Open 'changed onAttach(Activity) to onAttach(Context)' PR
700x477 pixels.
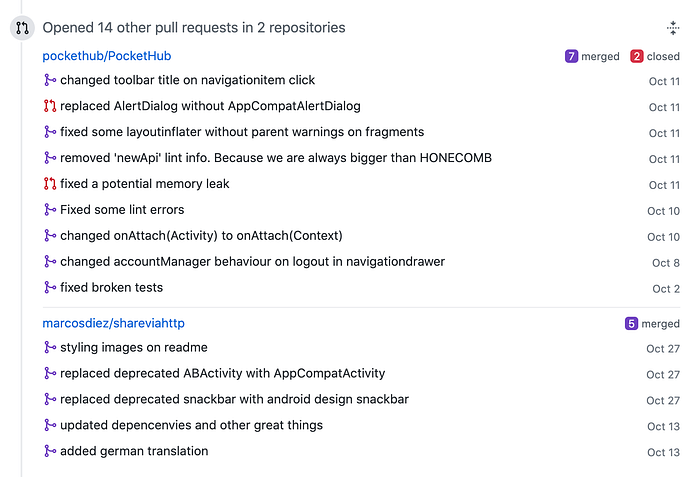(201, 235)
